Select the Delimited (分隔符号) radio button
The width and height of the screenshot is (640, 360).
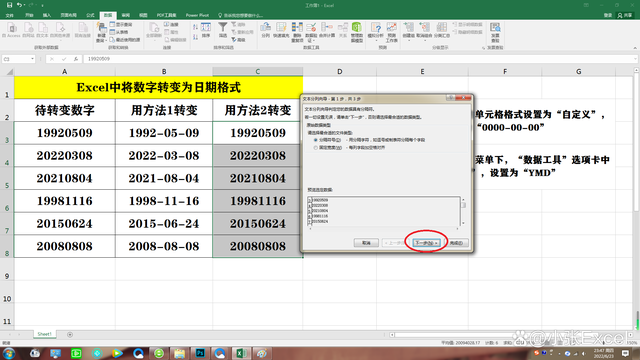316,140
